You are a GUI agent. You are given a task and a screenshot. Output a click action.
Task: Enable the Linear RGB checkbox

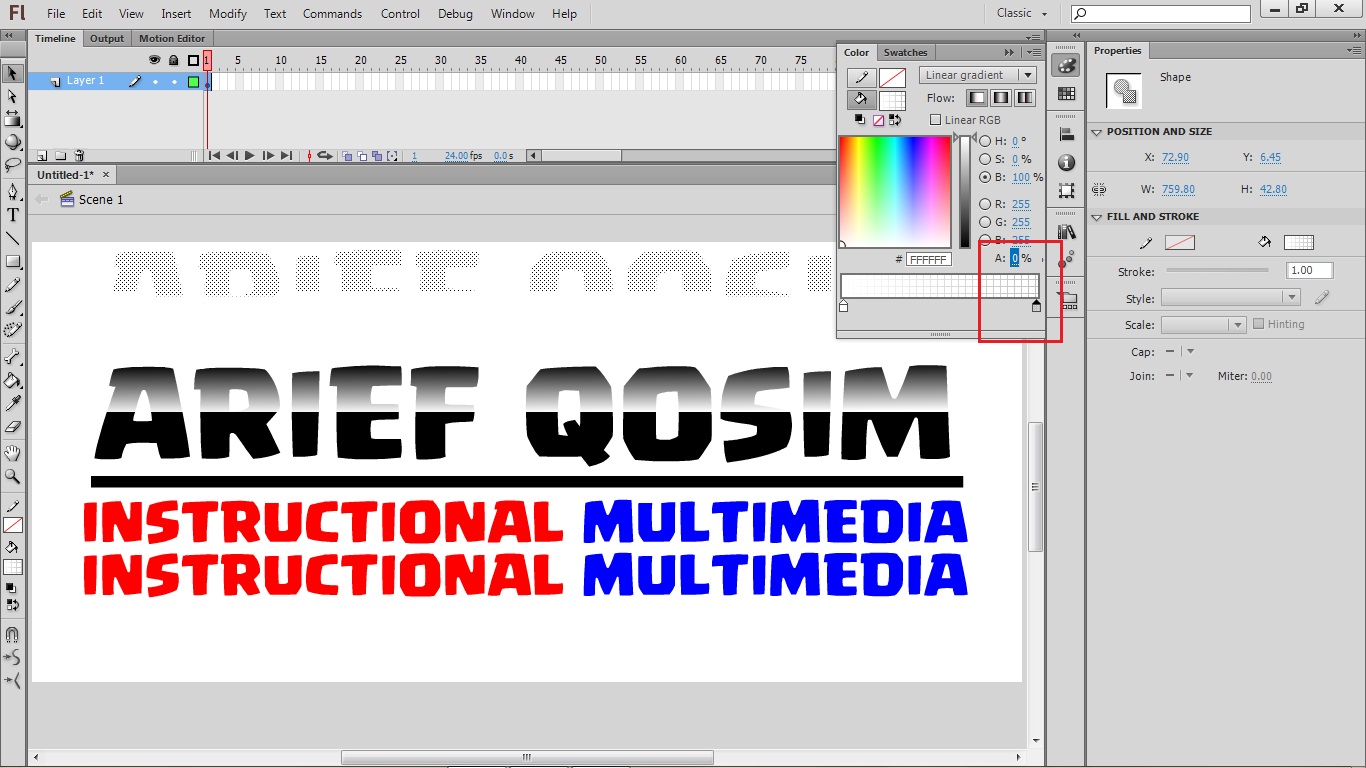click(936, 120)
